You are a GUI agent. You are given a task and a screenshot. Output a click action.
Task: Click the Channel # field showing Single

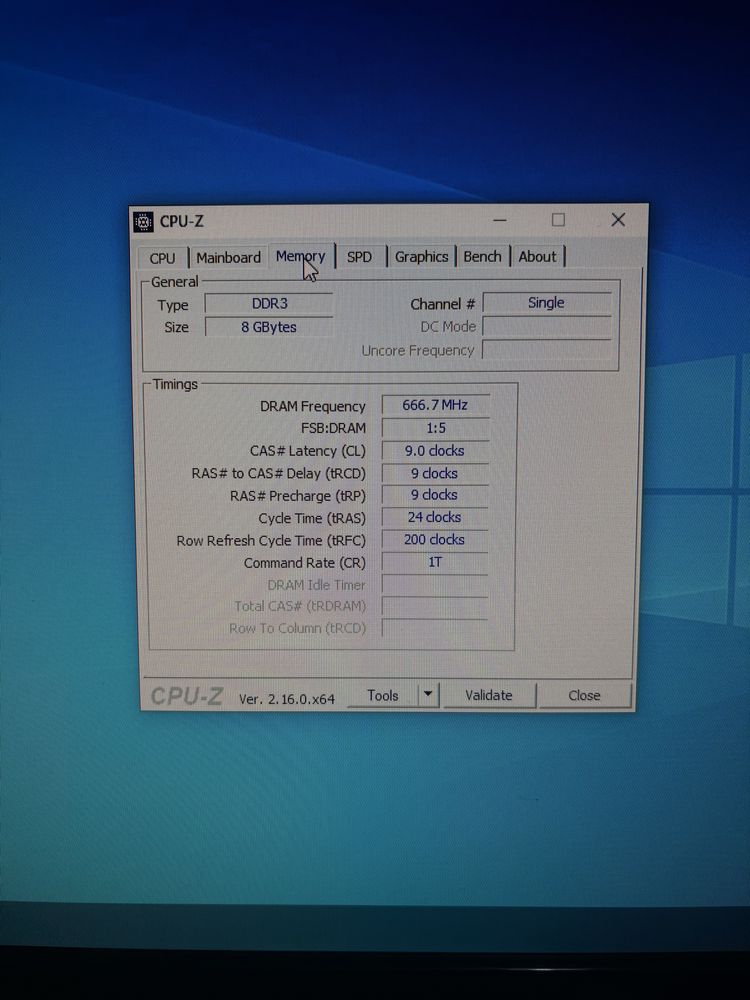pyautogui.click(x=547, y=303)
